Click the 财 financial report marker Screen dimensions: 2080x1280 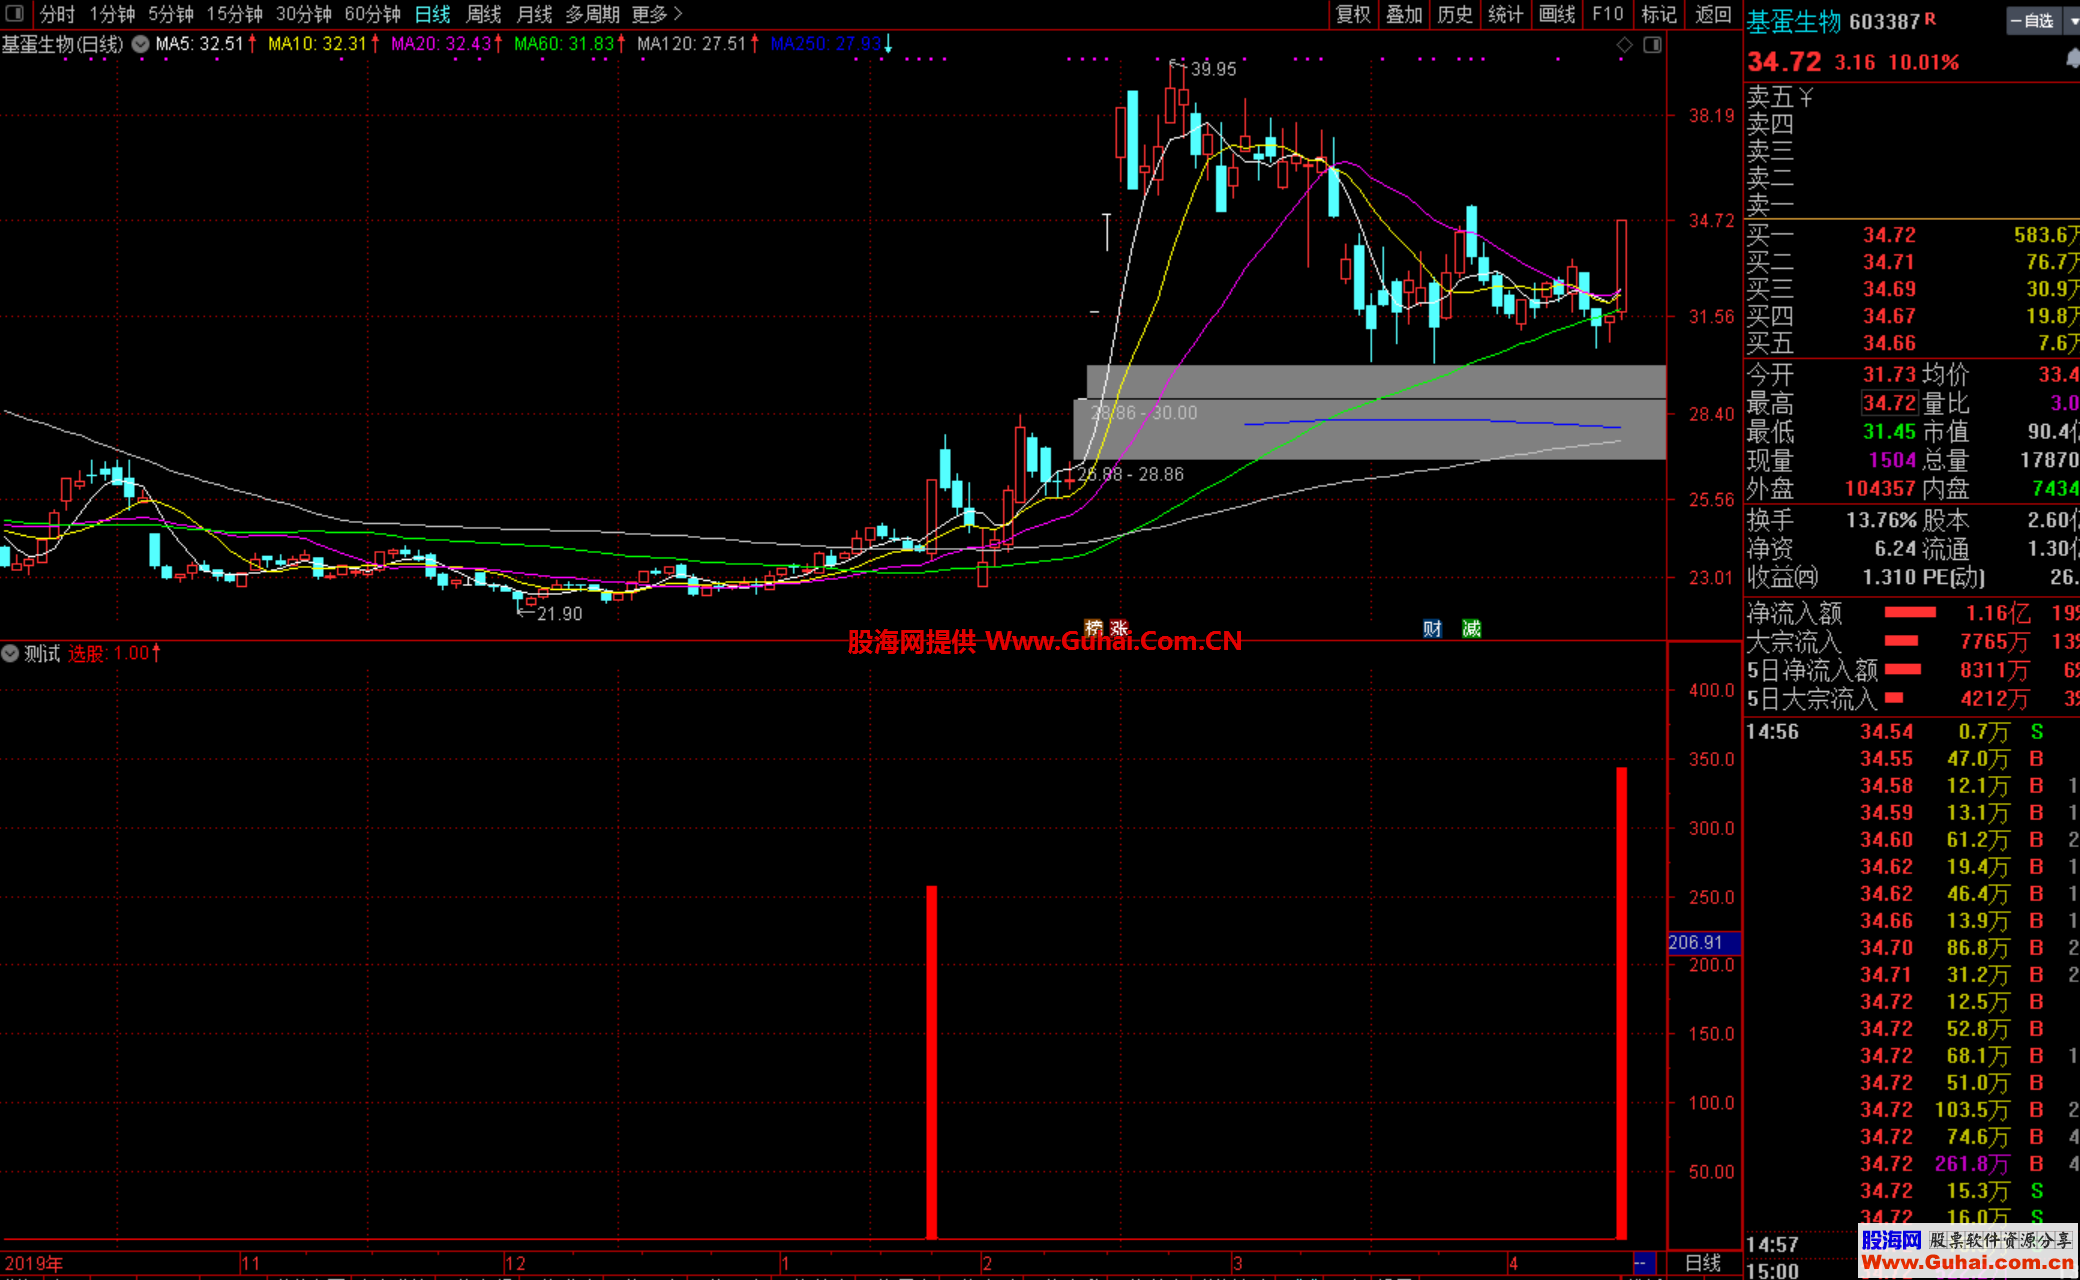coord(1432,628)
